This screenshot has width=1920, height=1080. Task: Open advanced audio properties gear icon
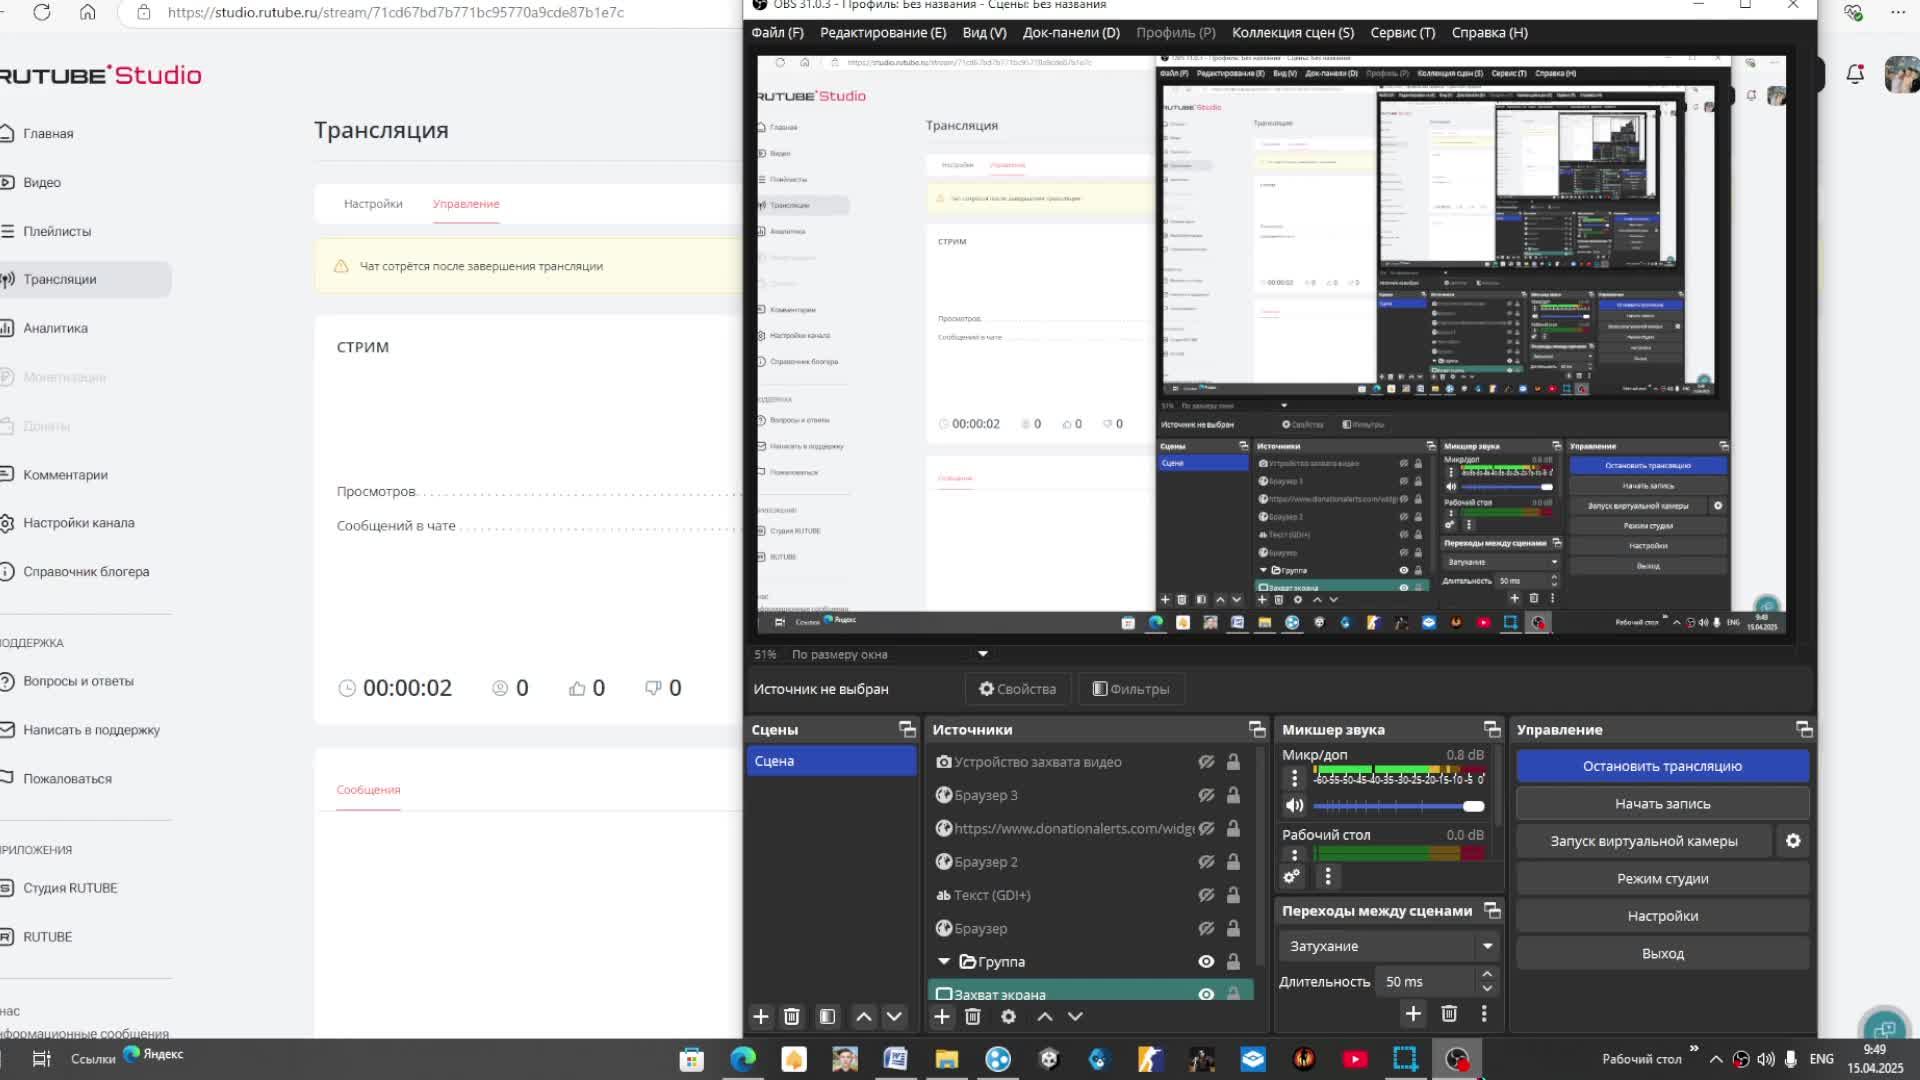click(x=1291, y=876)
